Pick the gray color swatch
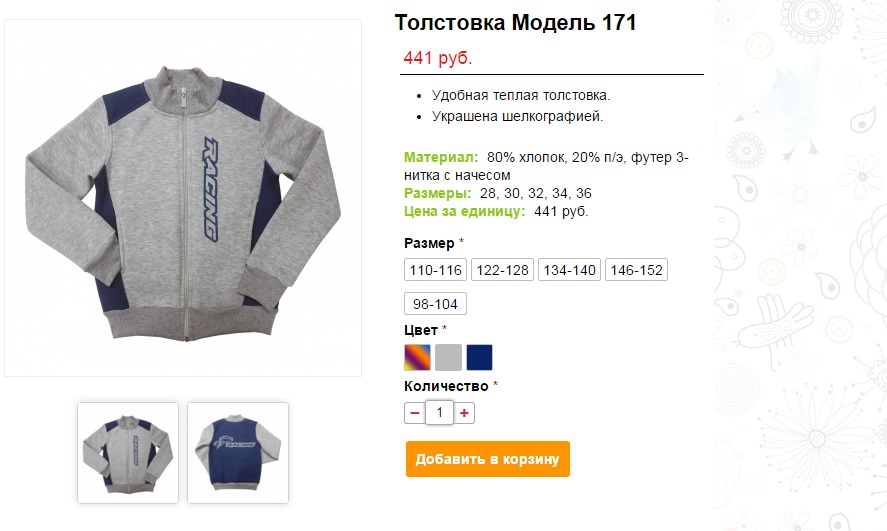Image resolution: width=887 pixels, height=531 pixels. coord(449,357)
